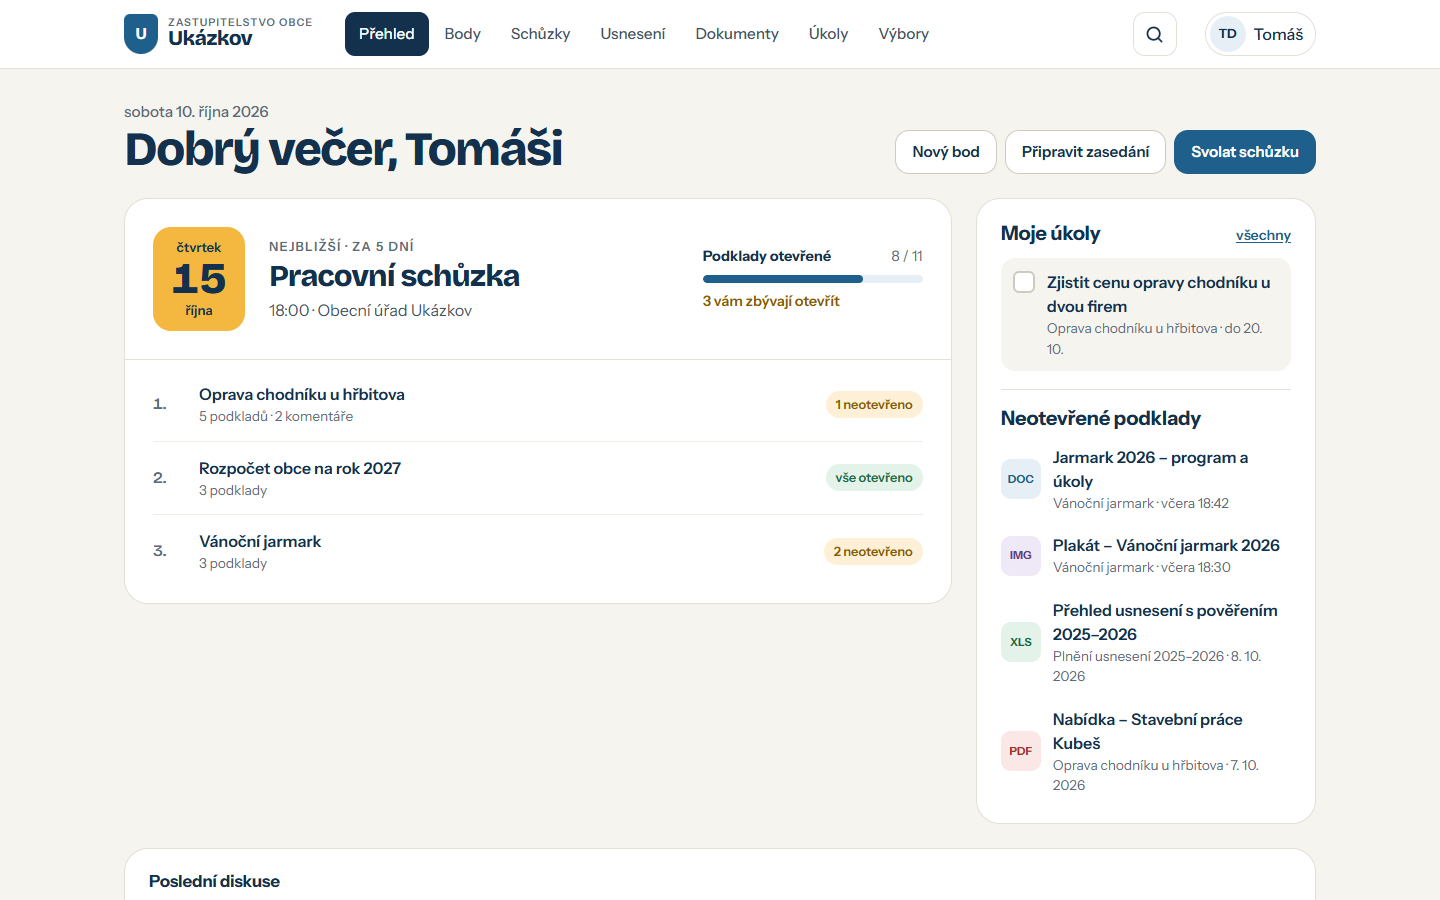Click the Svolat schůzku button

(x=1244, y=152)
